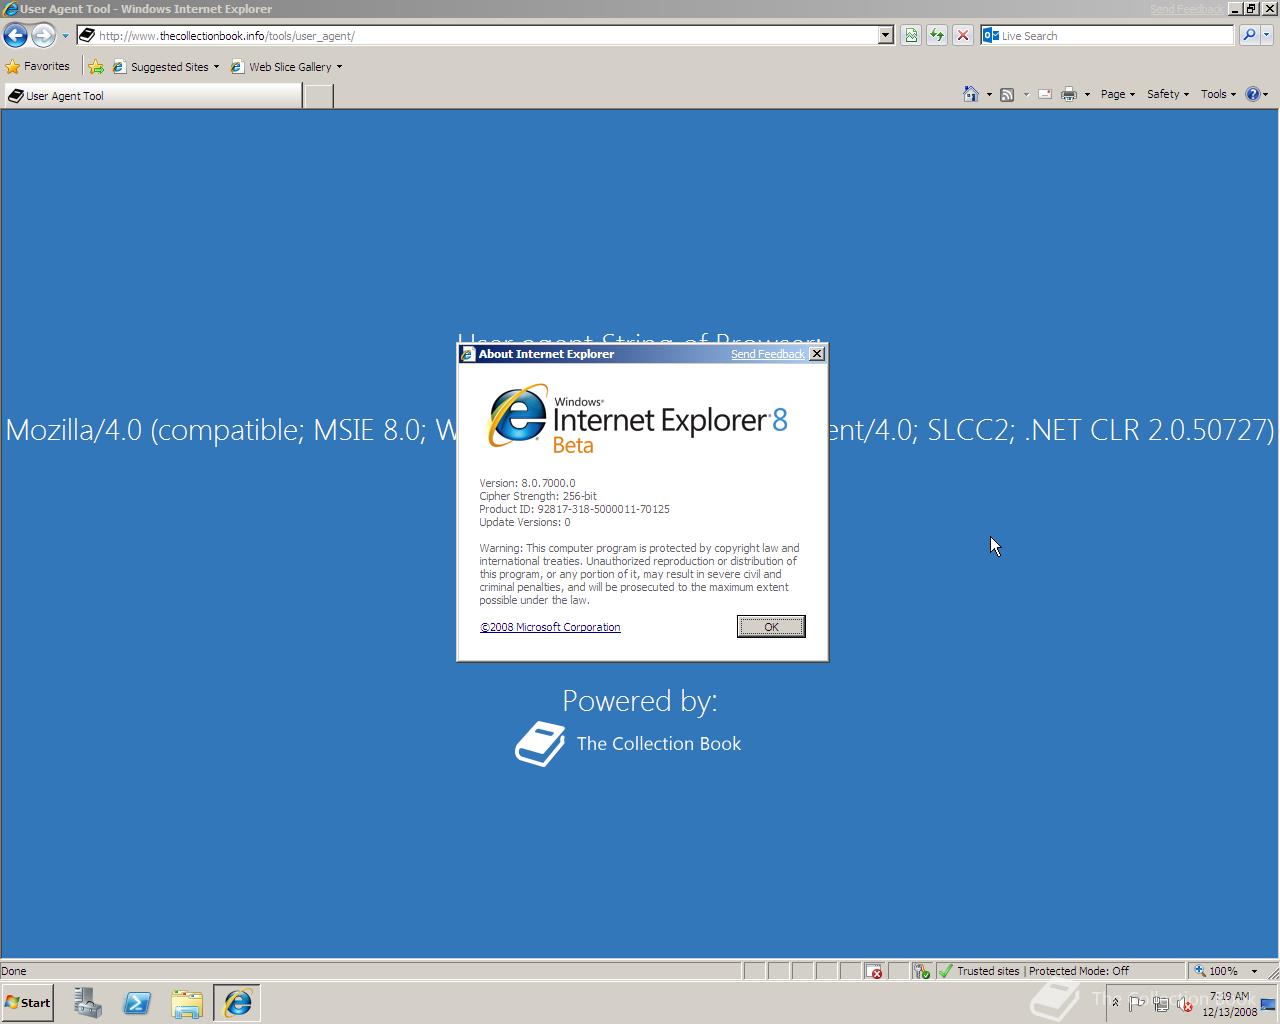Close the About Internet Explorer dialog
Image resolution: width=1280 pixels, height=1024 pixels.
817,354
